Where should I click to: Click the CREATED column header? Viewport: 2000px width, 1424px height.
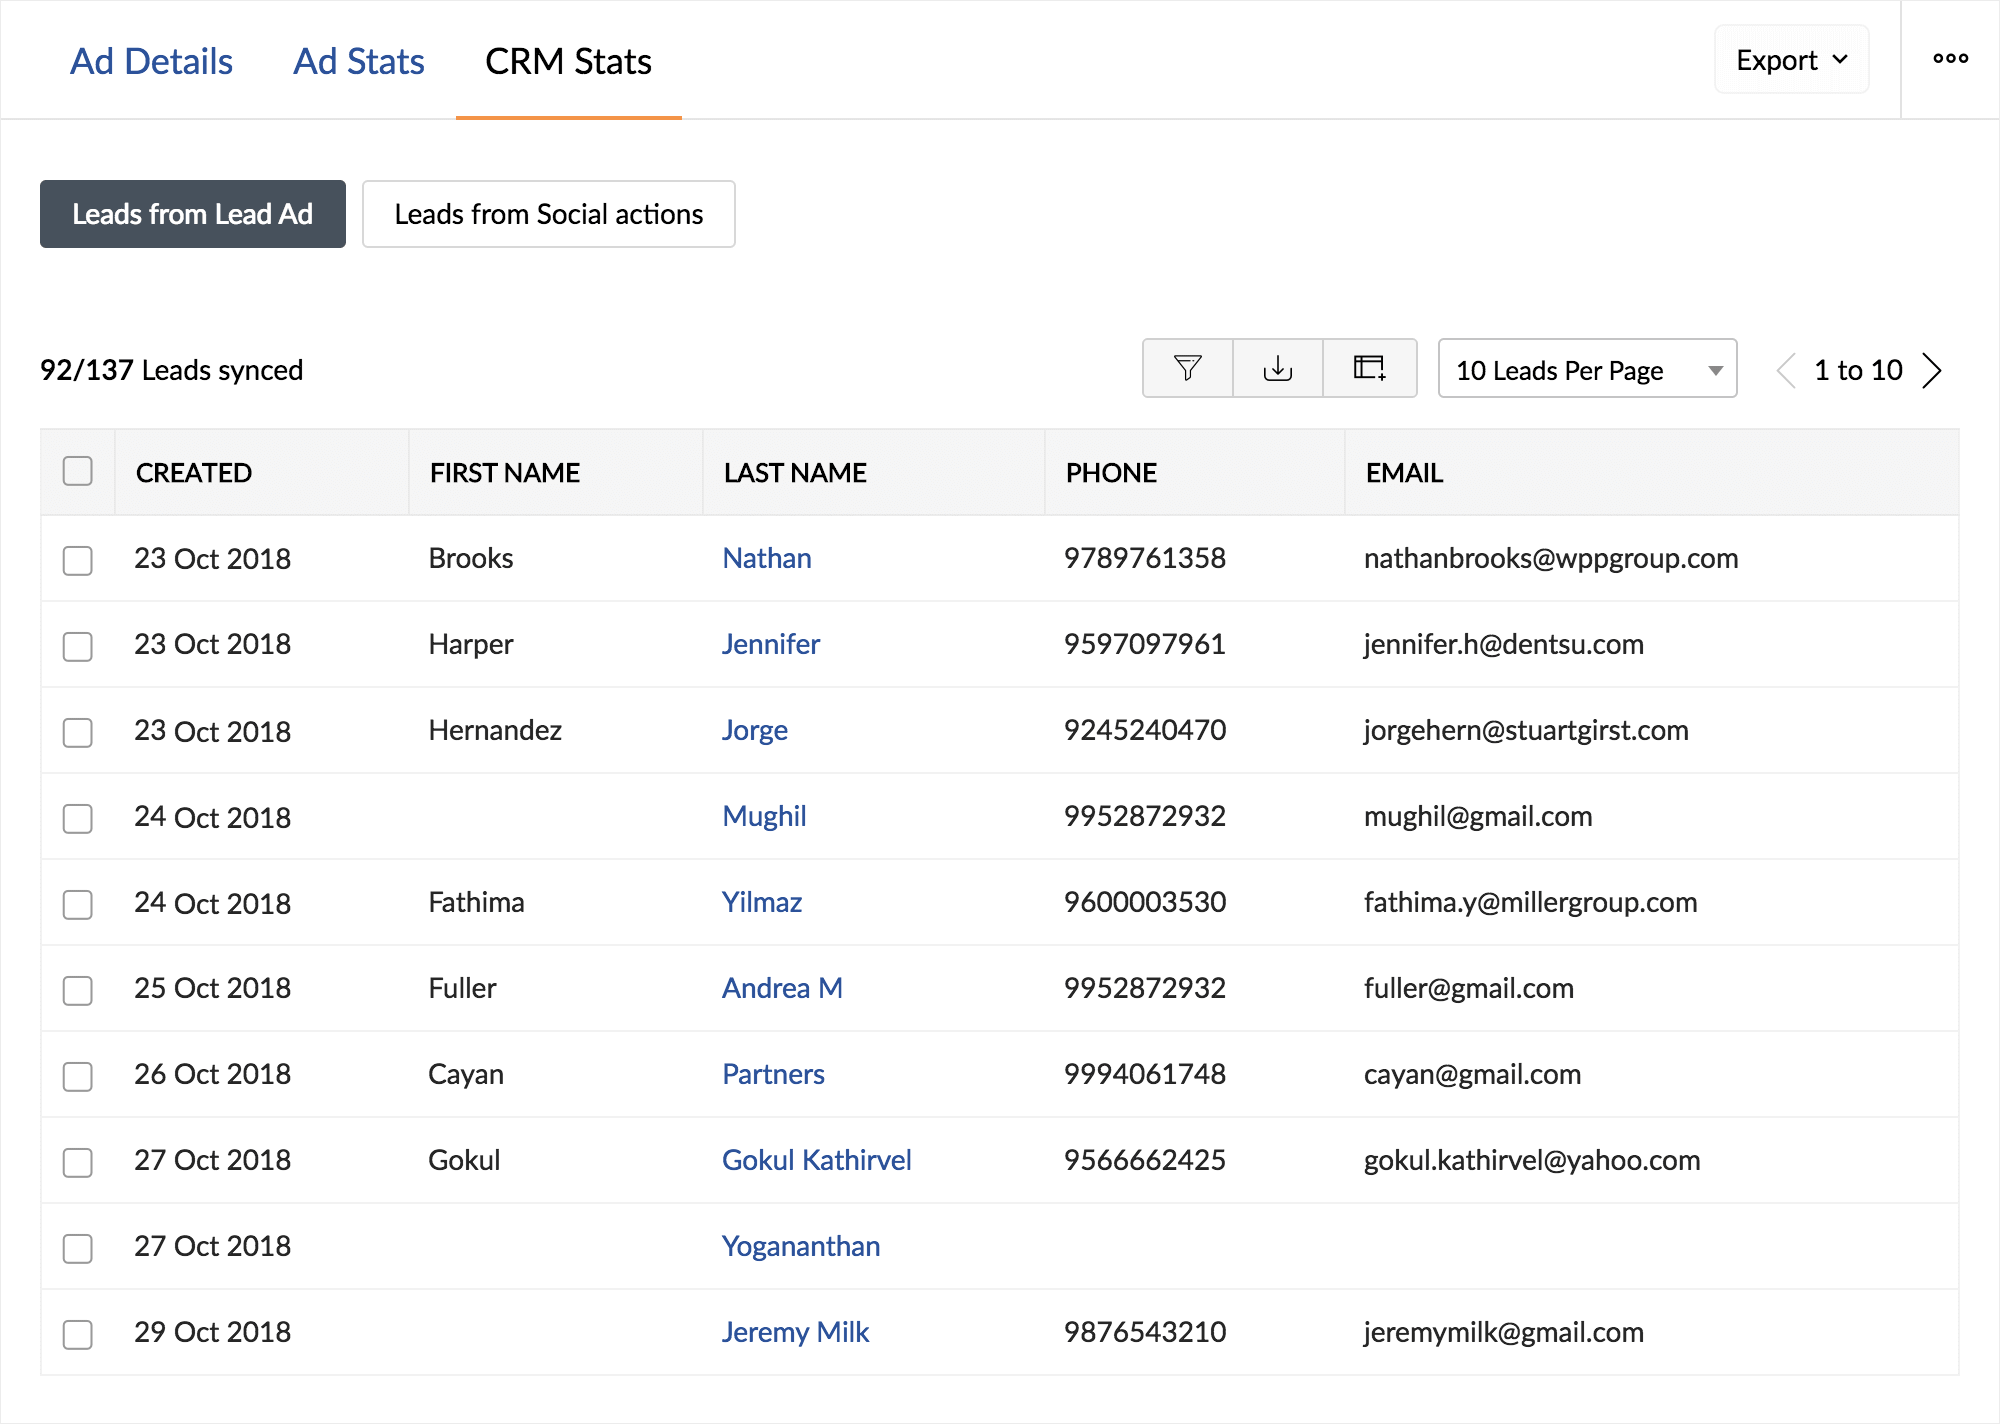pos(194,473)
